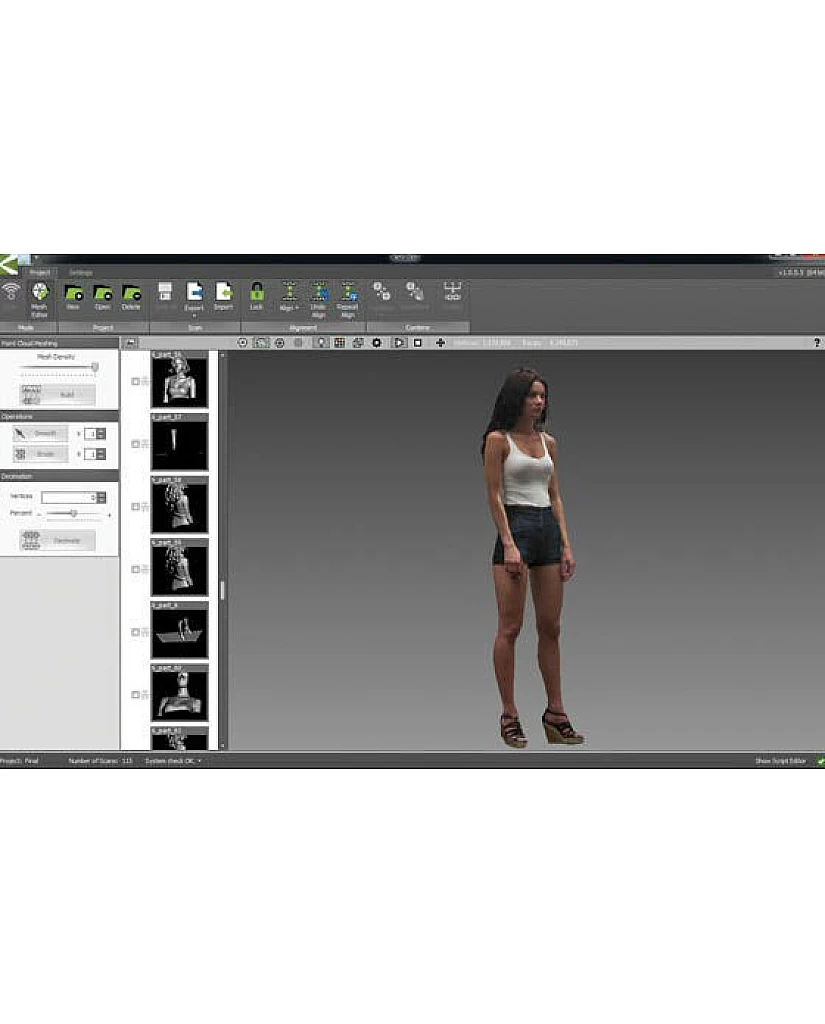Click the help question mark icon
The image size is (825, 1024).
(817, 342)
